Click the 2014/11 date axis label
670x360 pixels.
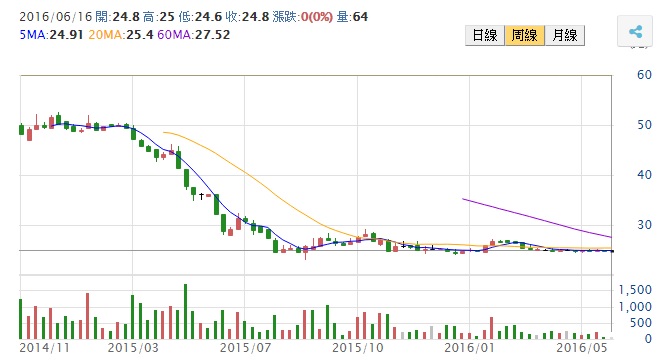pos(44,348)
